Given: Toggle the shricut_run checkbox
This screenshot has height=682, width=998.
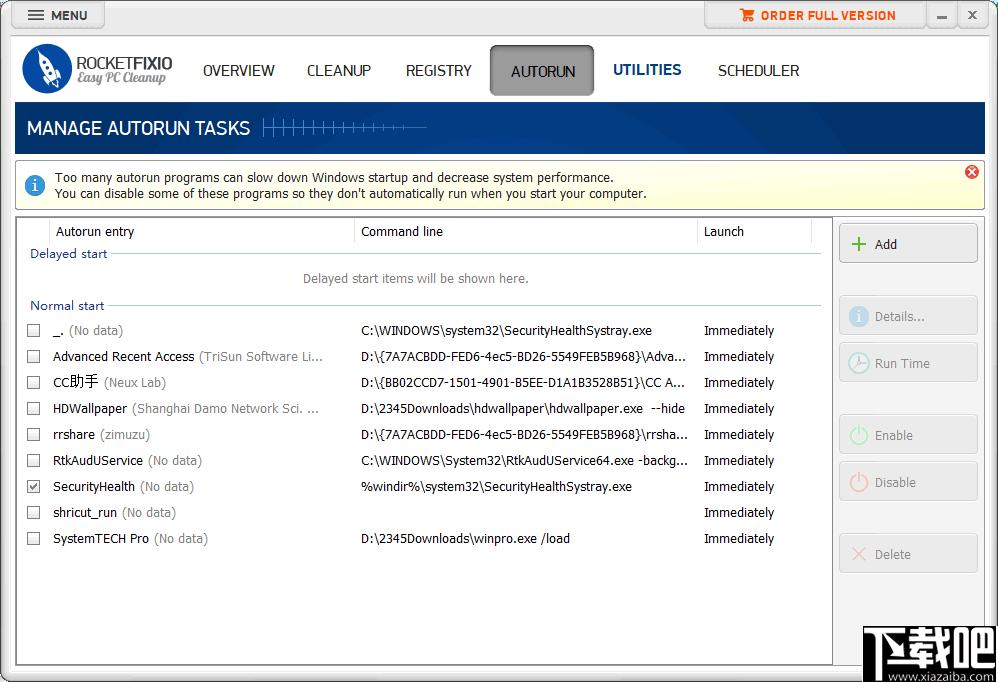Looking at the screenshot, I should [34, 512].
